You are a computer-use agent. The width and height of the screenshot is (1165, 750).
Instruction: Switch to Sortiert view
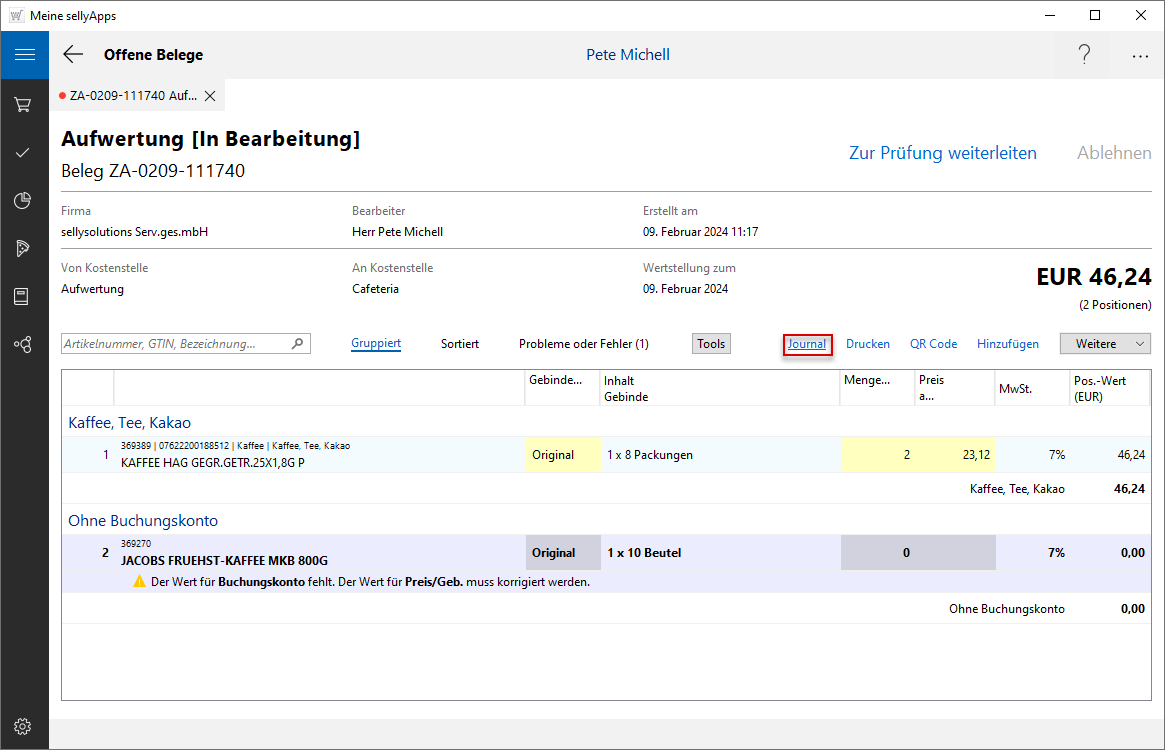[x=460, y=344]
